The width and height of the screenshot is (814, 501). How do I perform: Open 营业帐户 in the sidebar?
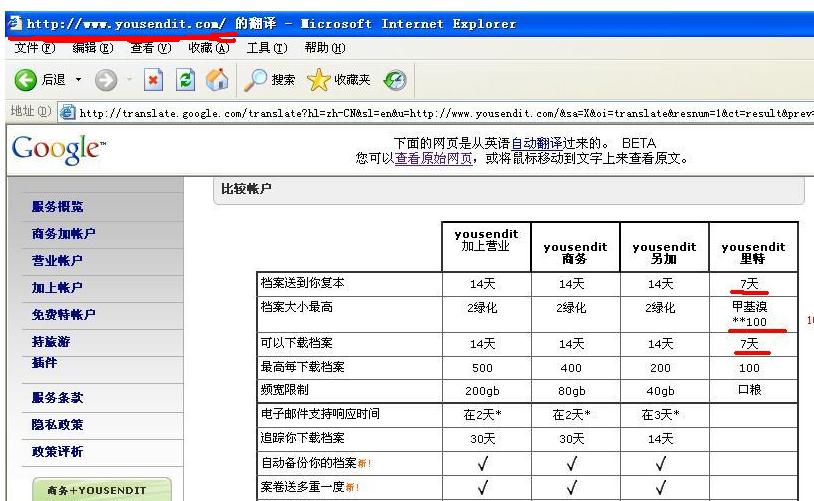click(x=57, y=261)
